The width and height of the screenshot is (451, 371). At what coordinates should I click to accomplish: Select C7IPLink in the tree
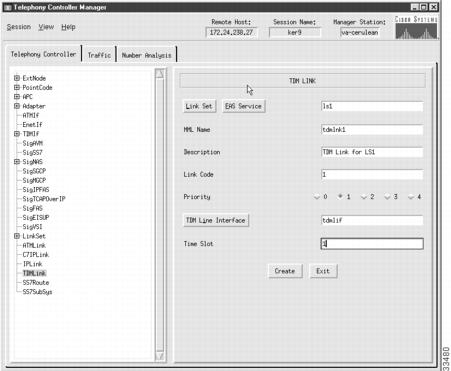(x=36, y=255)
